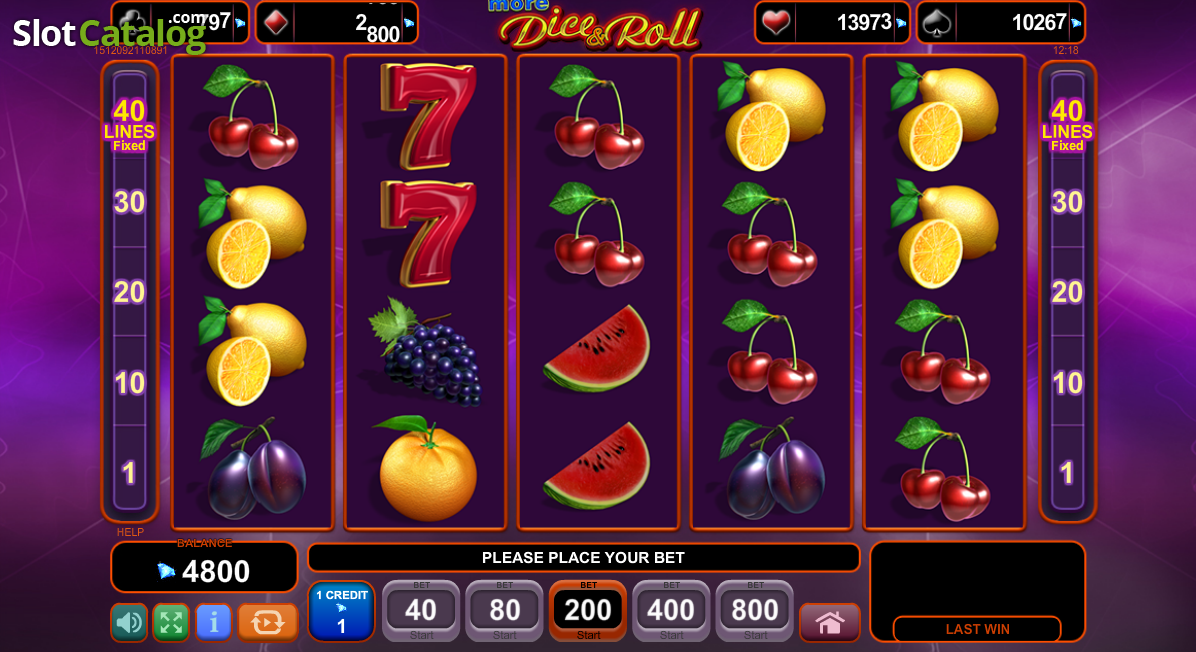
Task: Click the clubs jackpot icon
Action: (x=133, y=21)
